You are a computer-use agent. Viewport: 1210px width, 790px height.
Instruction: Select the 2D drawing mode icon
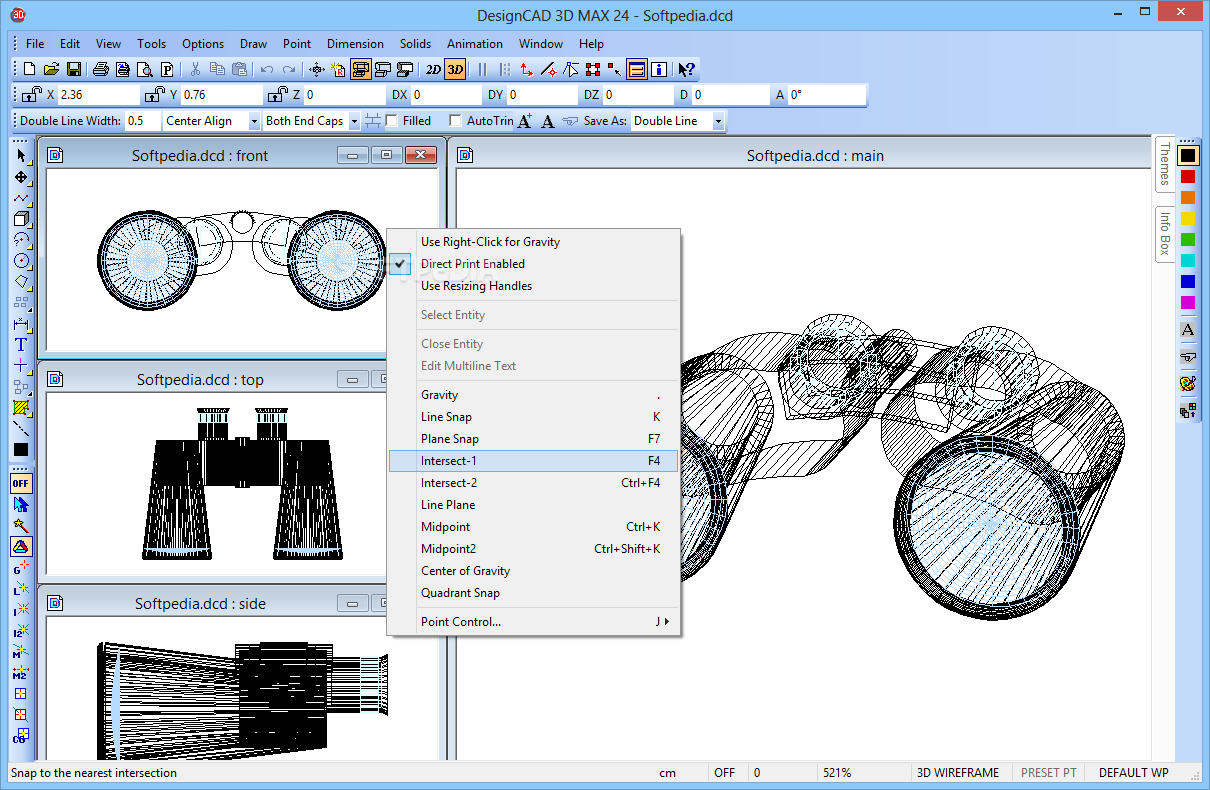coord(433,69)
